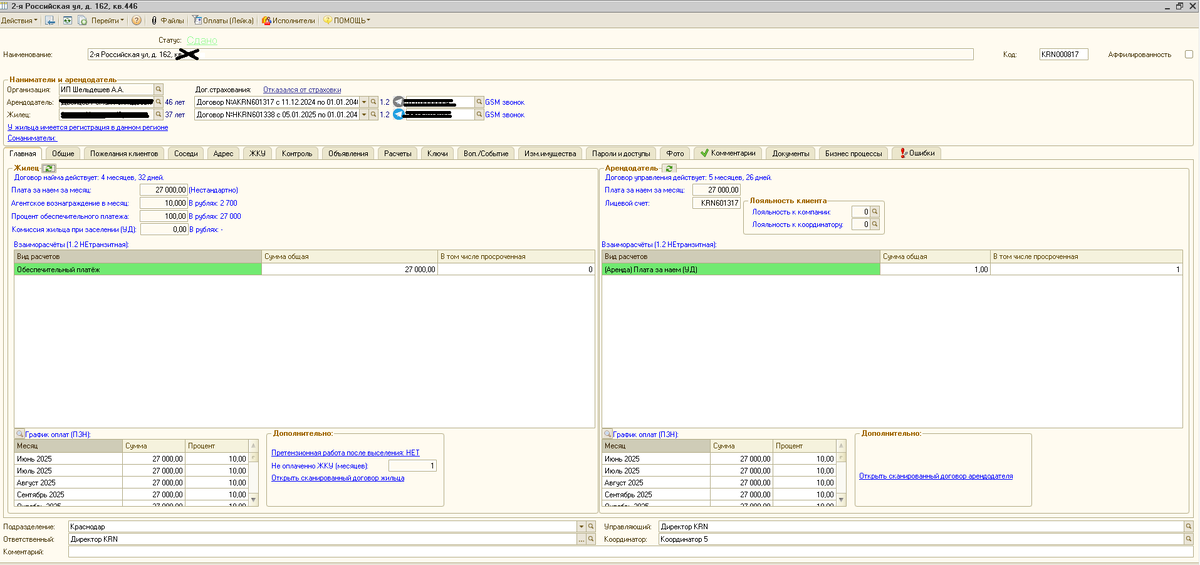Viewport: 1200px width, 565px height.
Task: Click the Отказался от страховки link
Action: pos(302,89)
